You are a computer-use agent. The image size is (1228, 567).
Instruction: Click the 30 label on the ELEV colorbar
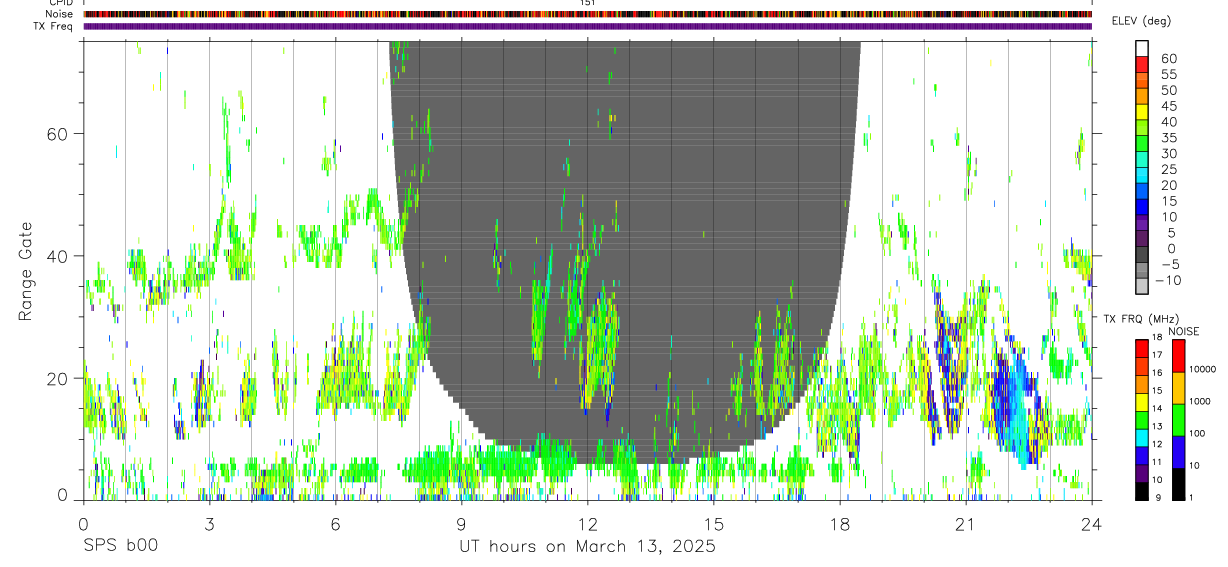[1168, 153]
